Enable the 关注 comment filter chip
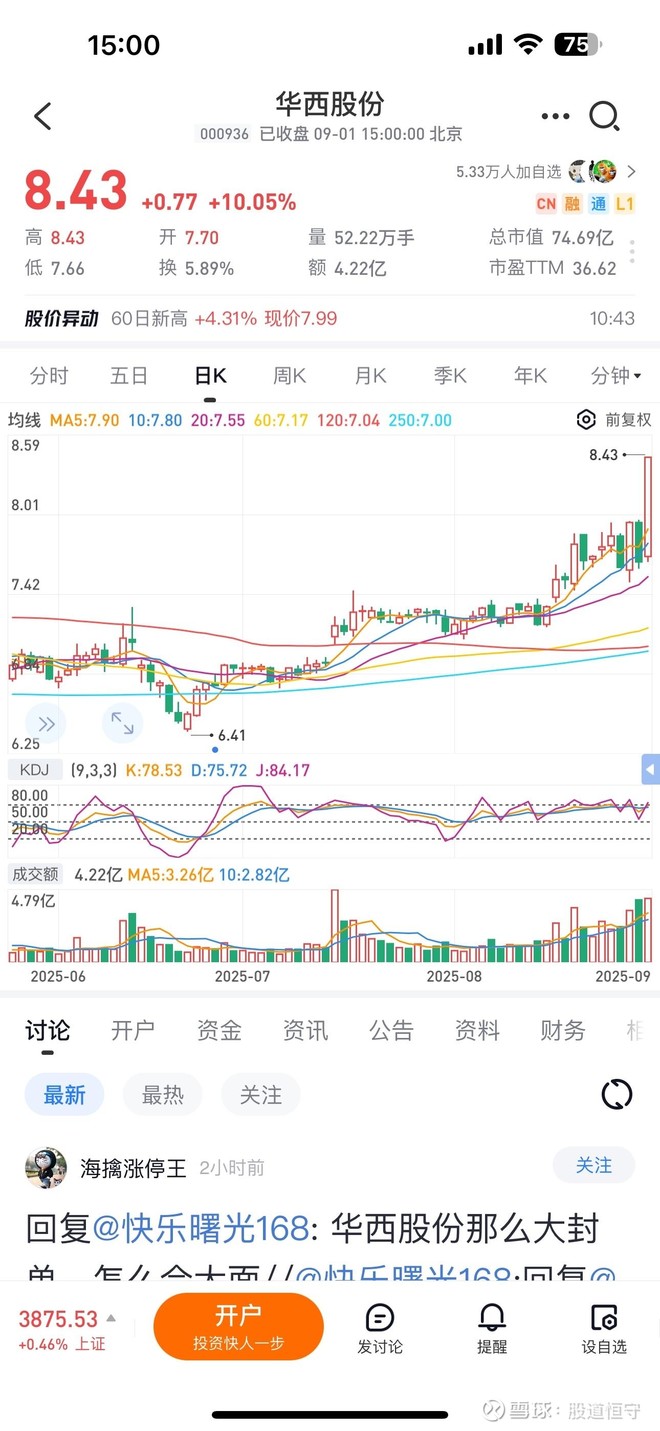This screenshot has height=1431, width=660. click(x=261, y=1095)
